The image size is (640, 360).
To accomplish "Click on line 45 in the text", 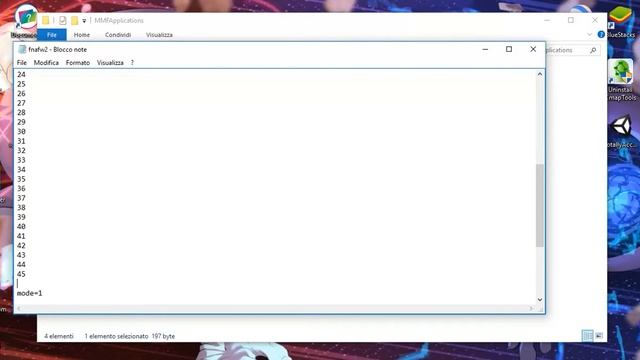I will [21, 274].
